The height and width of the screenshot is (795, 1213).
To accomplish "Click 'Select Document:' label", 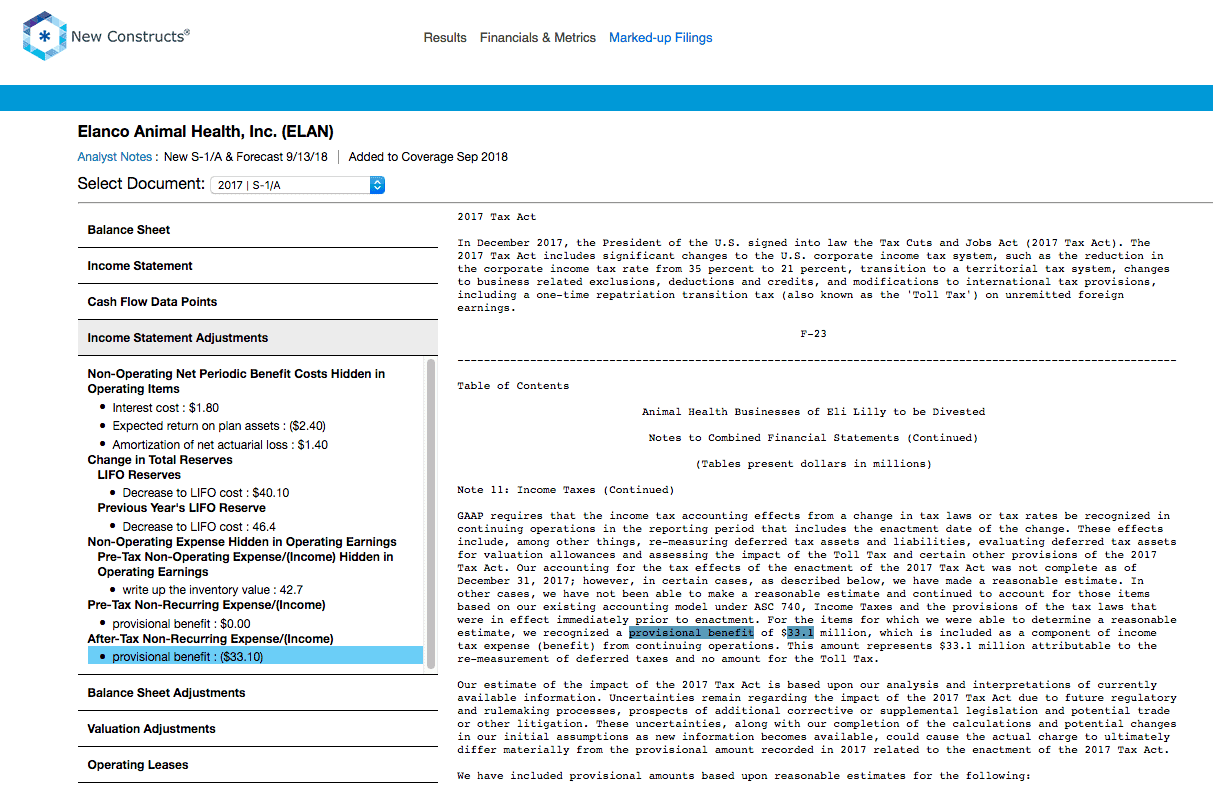I will tap(142, 185).
